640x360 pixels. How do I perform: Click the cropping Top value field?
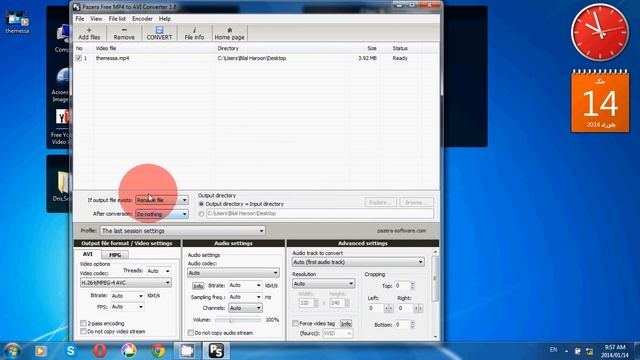[x=402, y=286]
